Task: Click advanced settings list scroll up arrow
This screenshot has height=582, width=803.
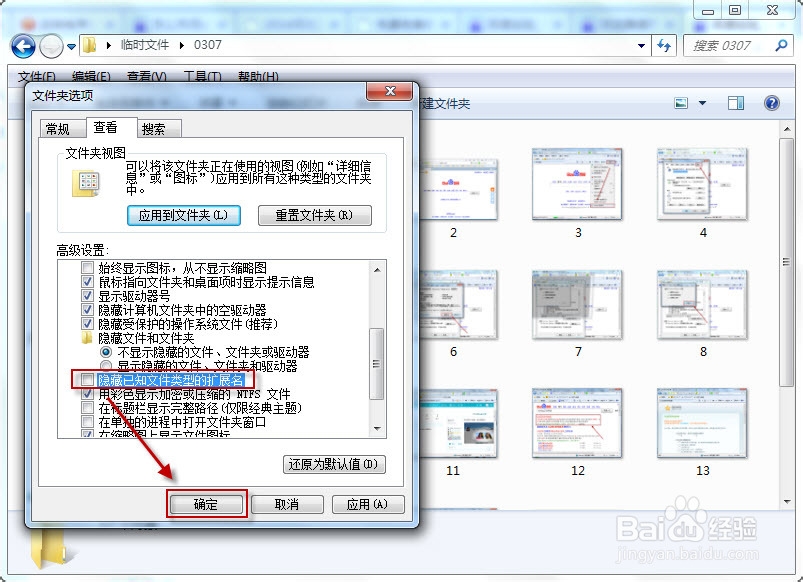Action: tap(377, 269)
